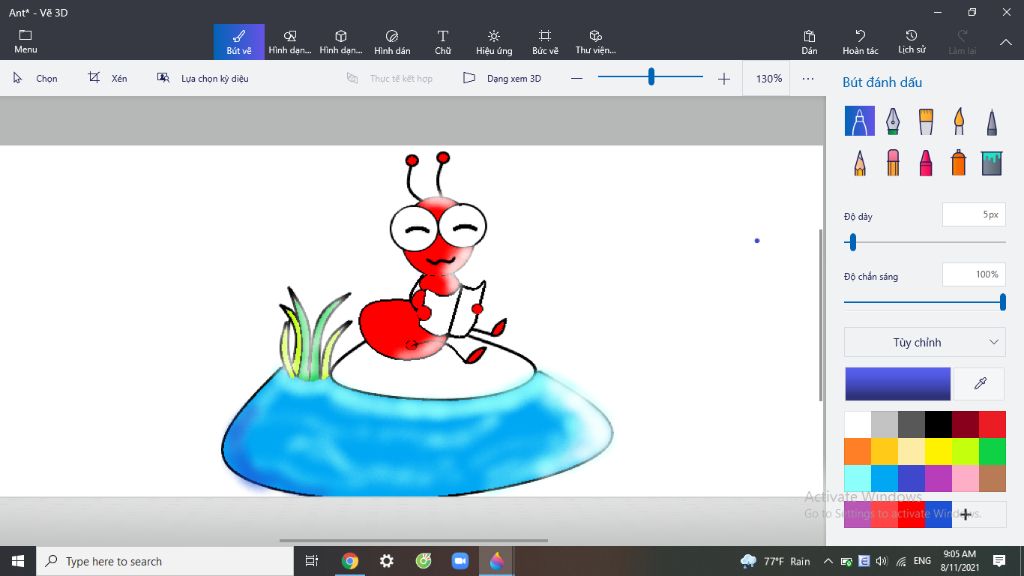Click the current color preview box
Screen dimensions: 1024x576
pos(897,383)
